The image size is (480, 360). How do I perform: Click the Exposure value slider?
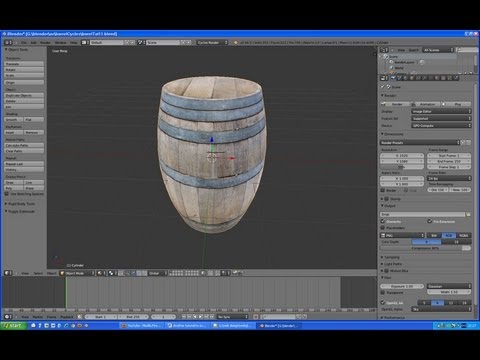coord(402,286)
